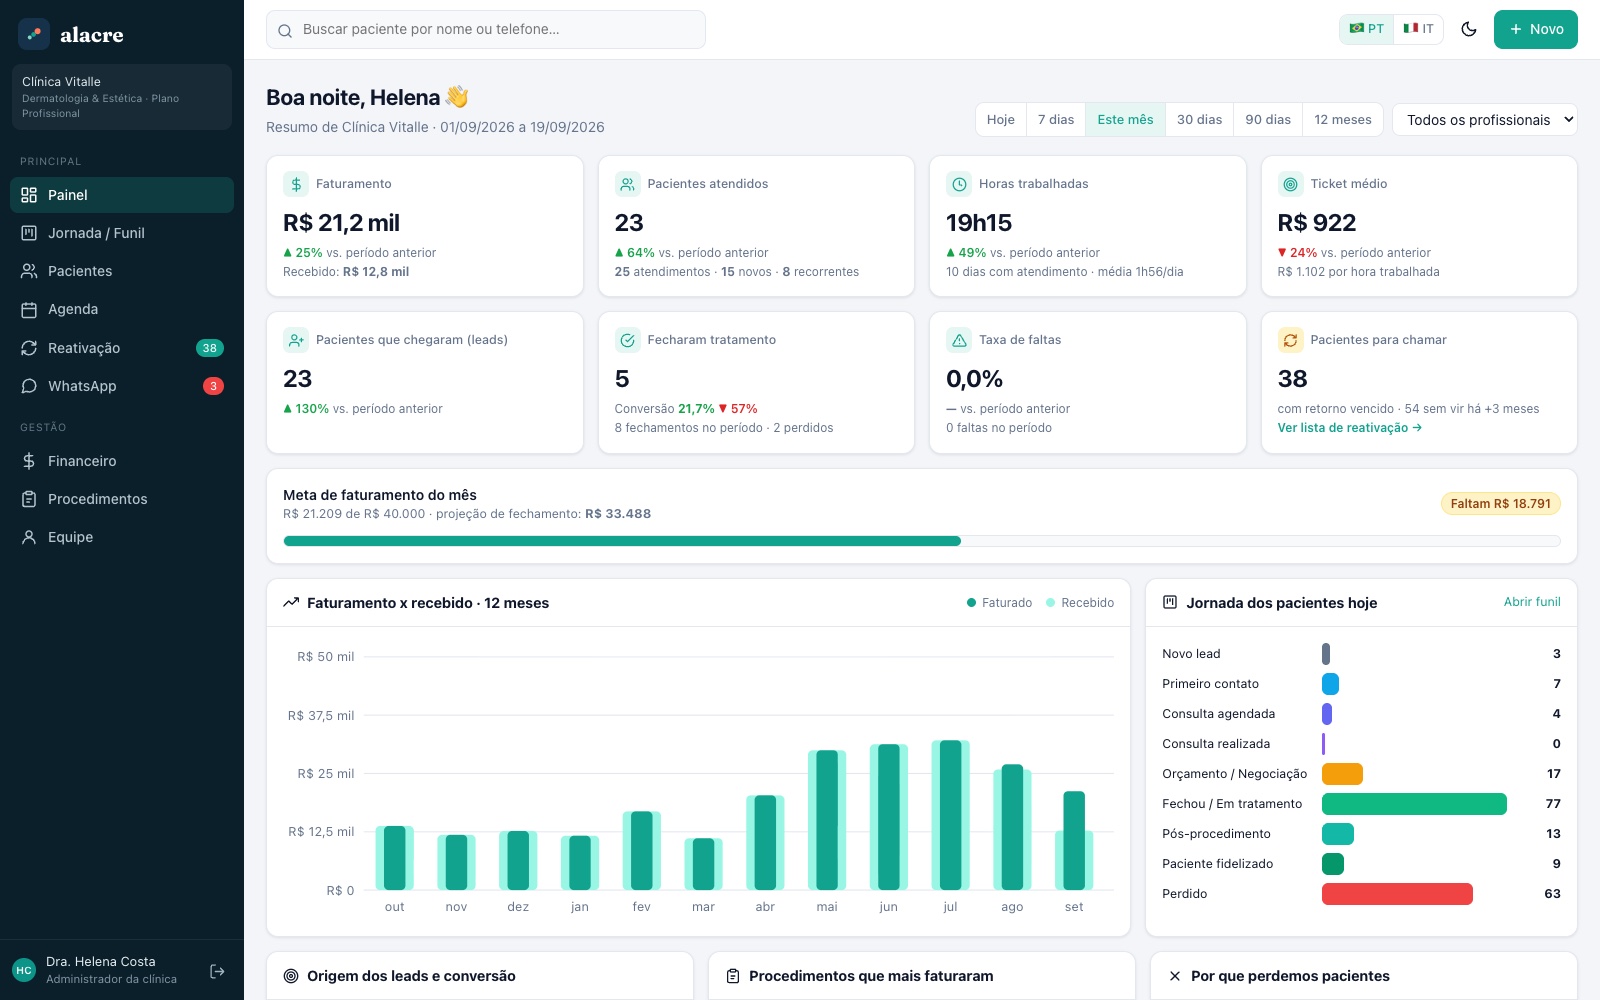Click the Ticket médio target icon
This screenshot has height=1000, width=1600.
[1291, 184]
